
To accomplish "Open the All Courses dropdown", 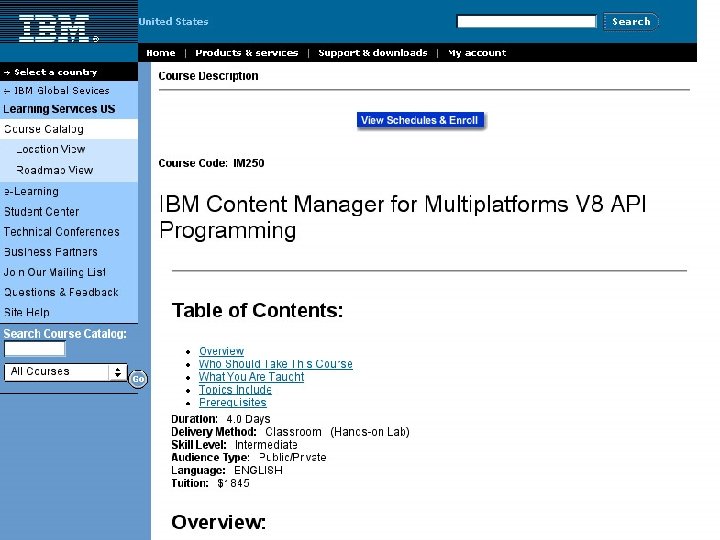I will pyautogui.click(x=66, y=371).
